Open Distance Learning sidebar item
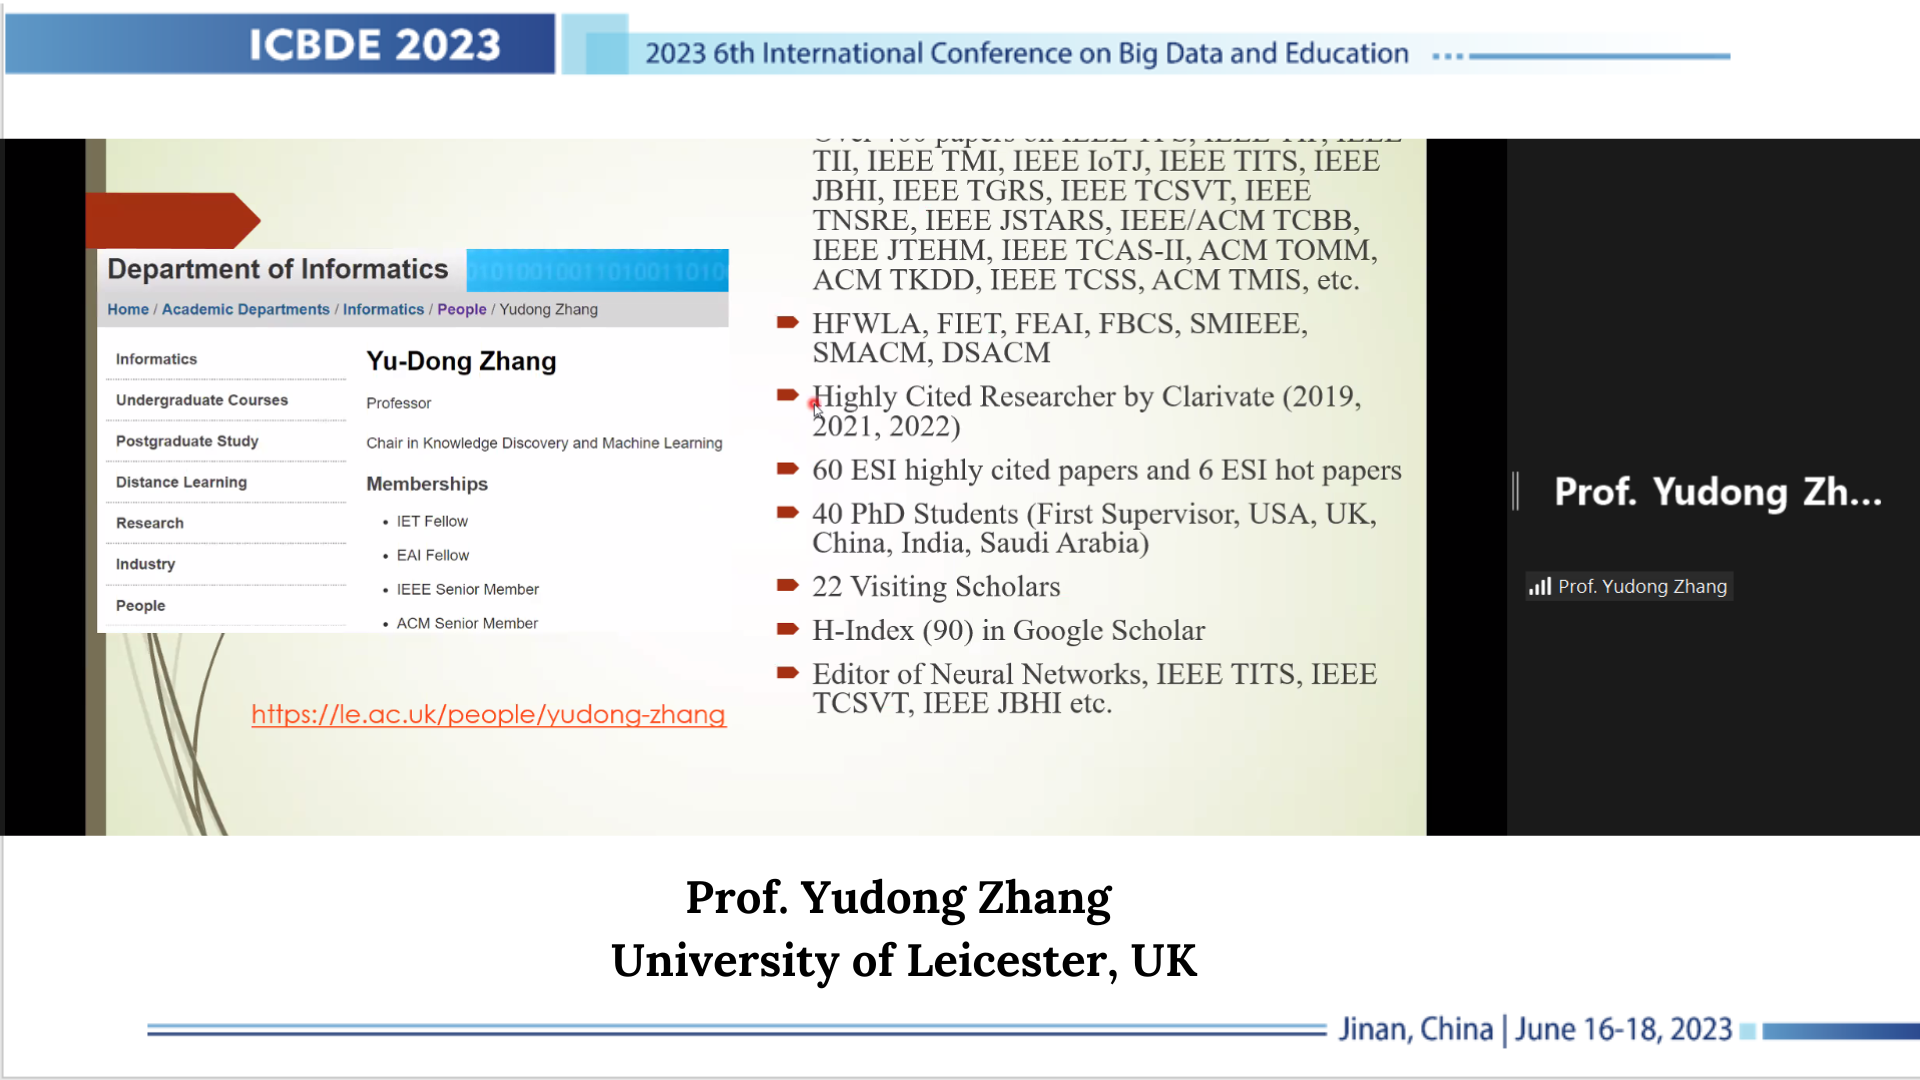 tap(181, 482)
